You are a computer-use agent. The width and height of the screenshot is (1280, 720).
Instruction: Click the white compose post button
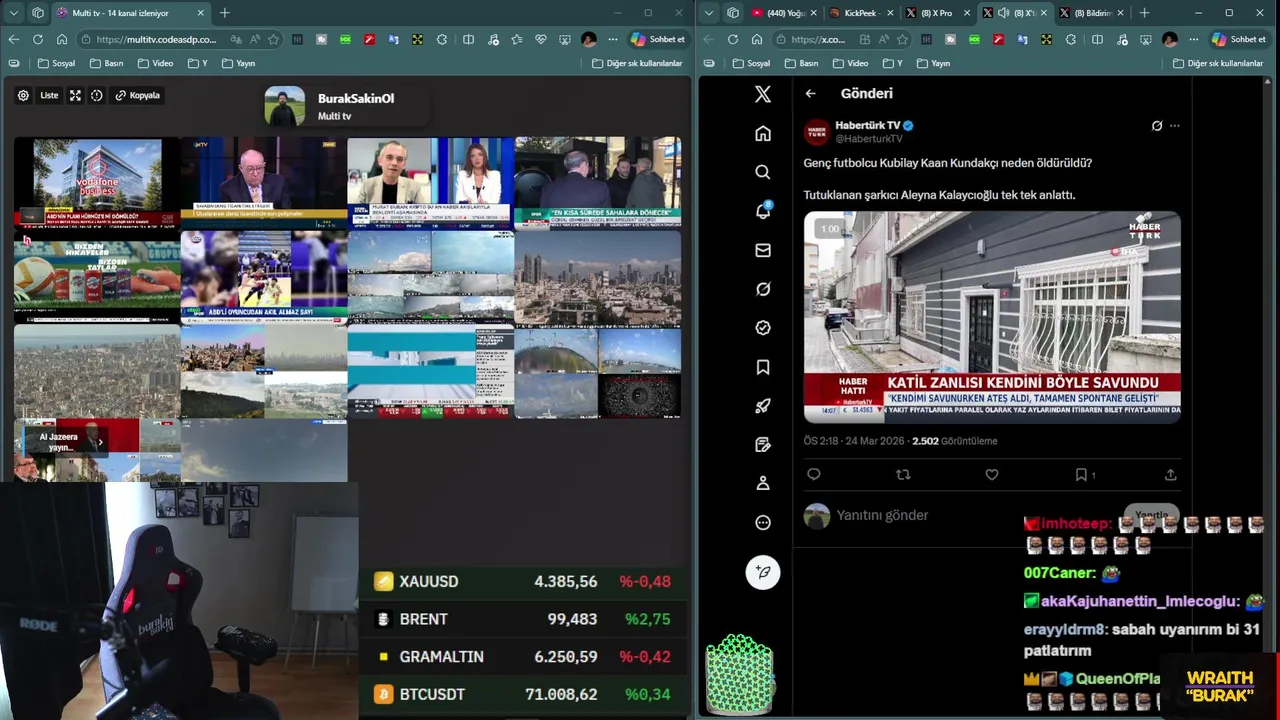coord(763,572)
